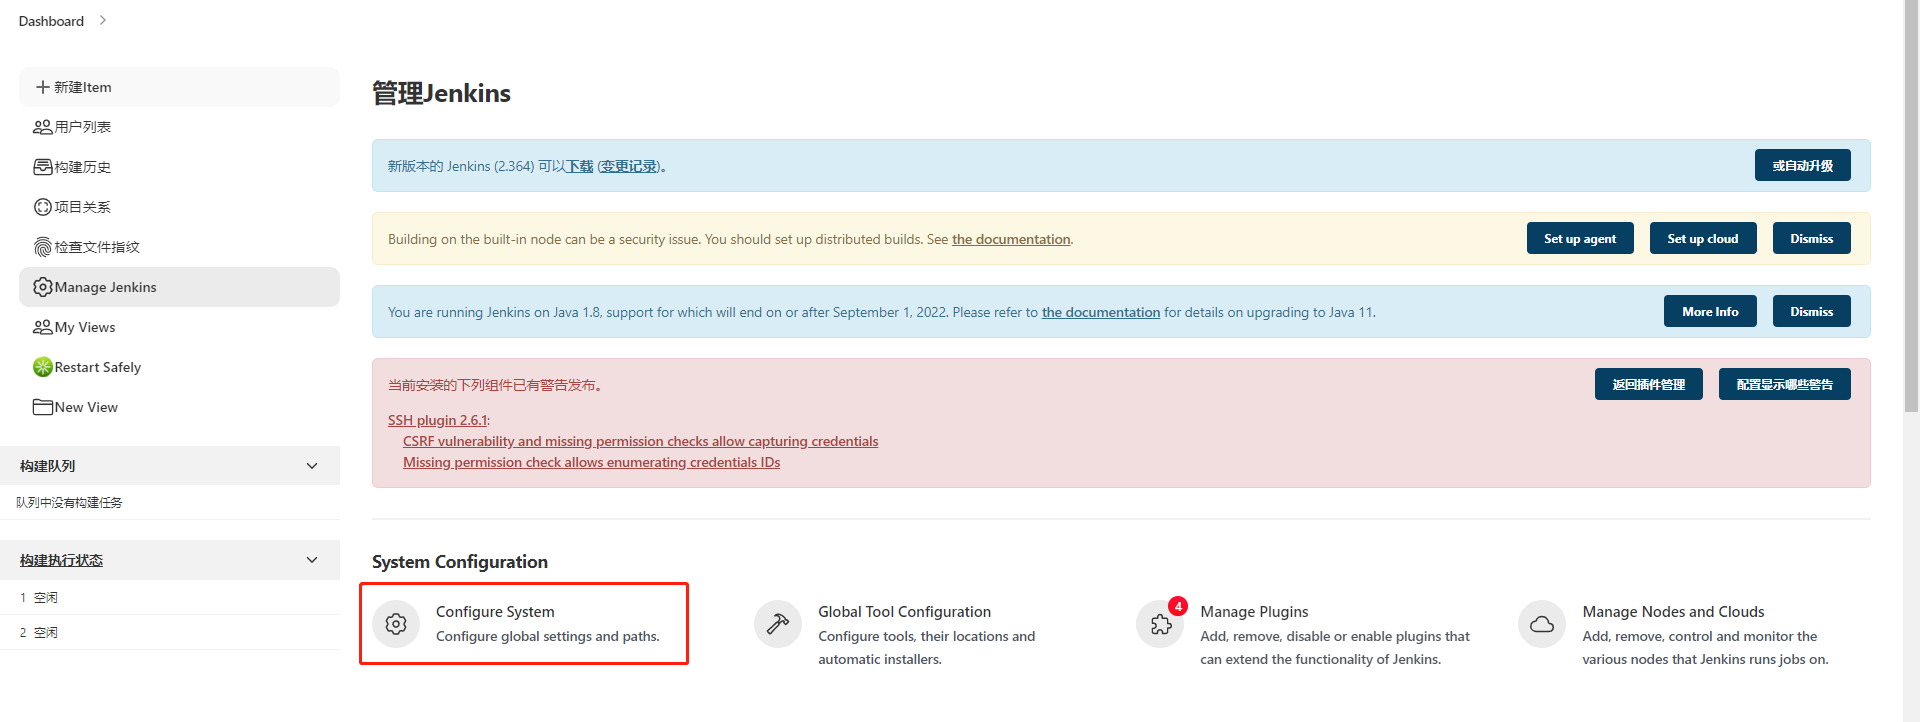The height and width of the screenshot is (722, 1920).
Task: Click the red 4 badge on Manage Plugins
Action: point(1178,606)
